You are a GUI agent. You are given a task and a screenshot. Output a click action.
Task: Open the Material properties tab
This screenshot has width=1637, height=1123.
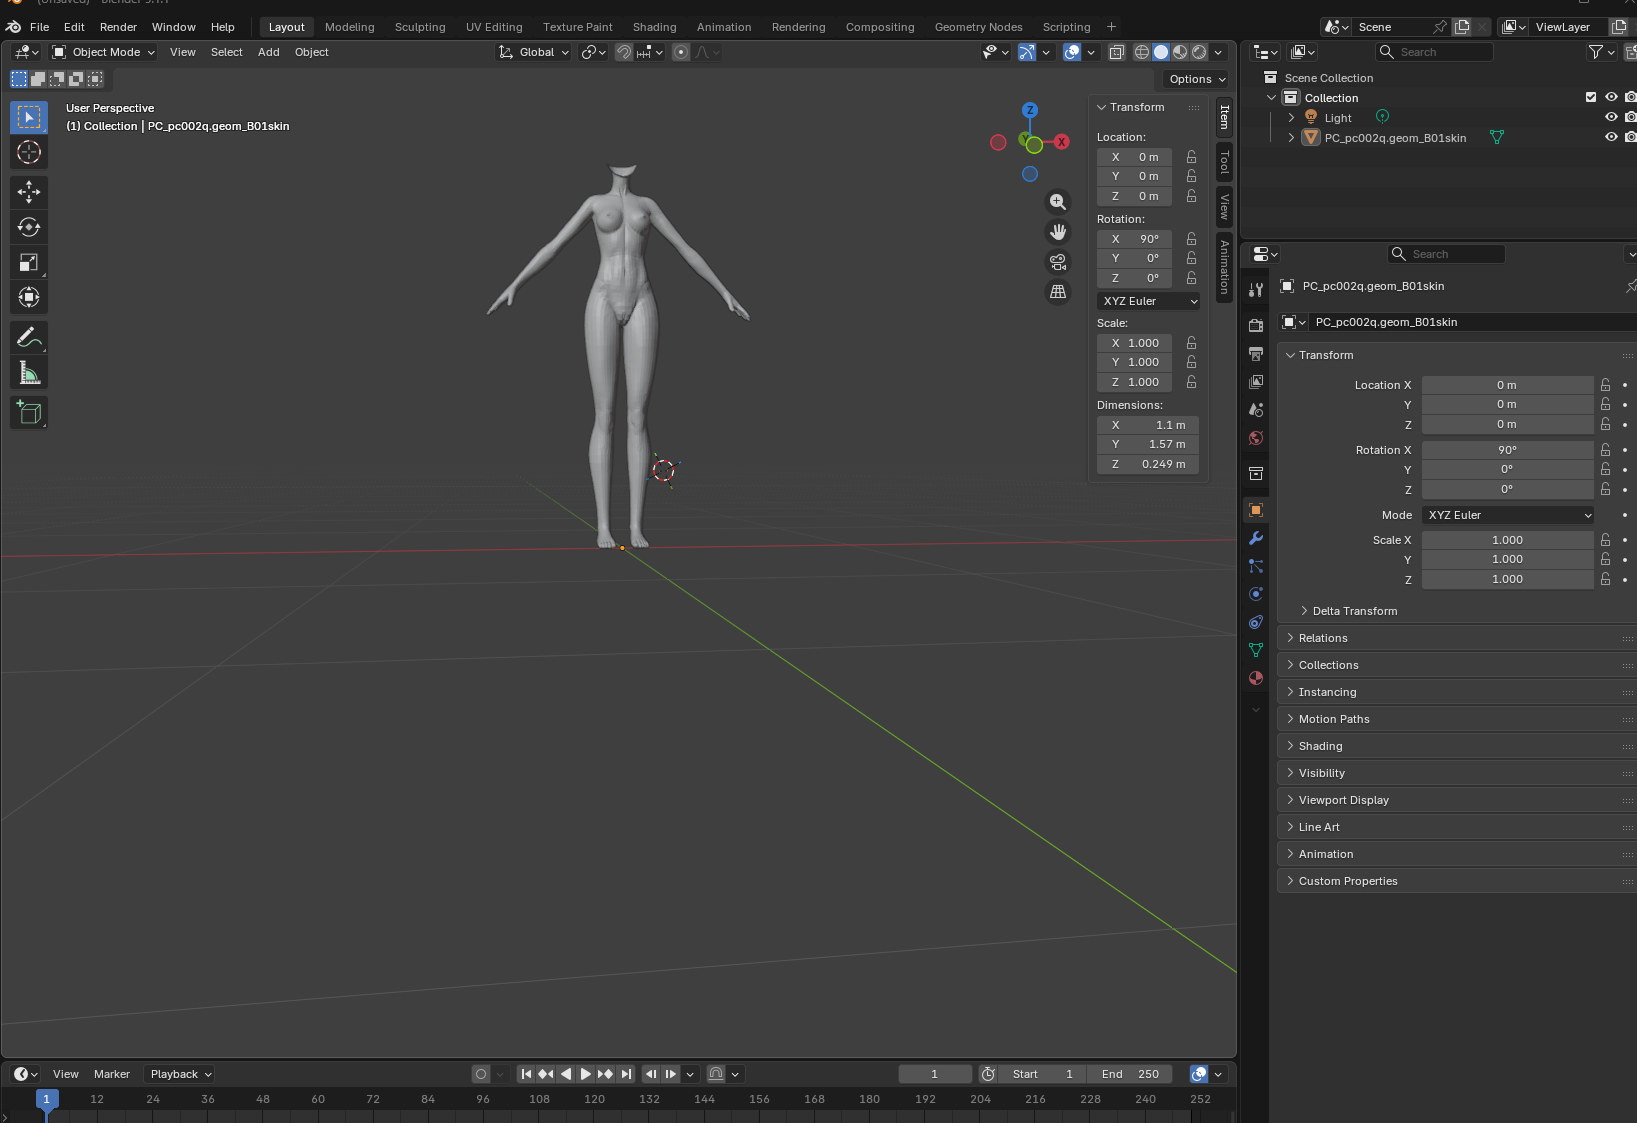1256,678
